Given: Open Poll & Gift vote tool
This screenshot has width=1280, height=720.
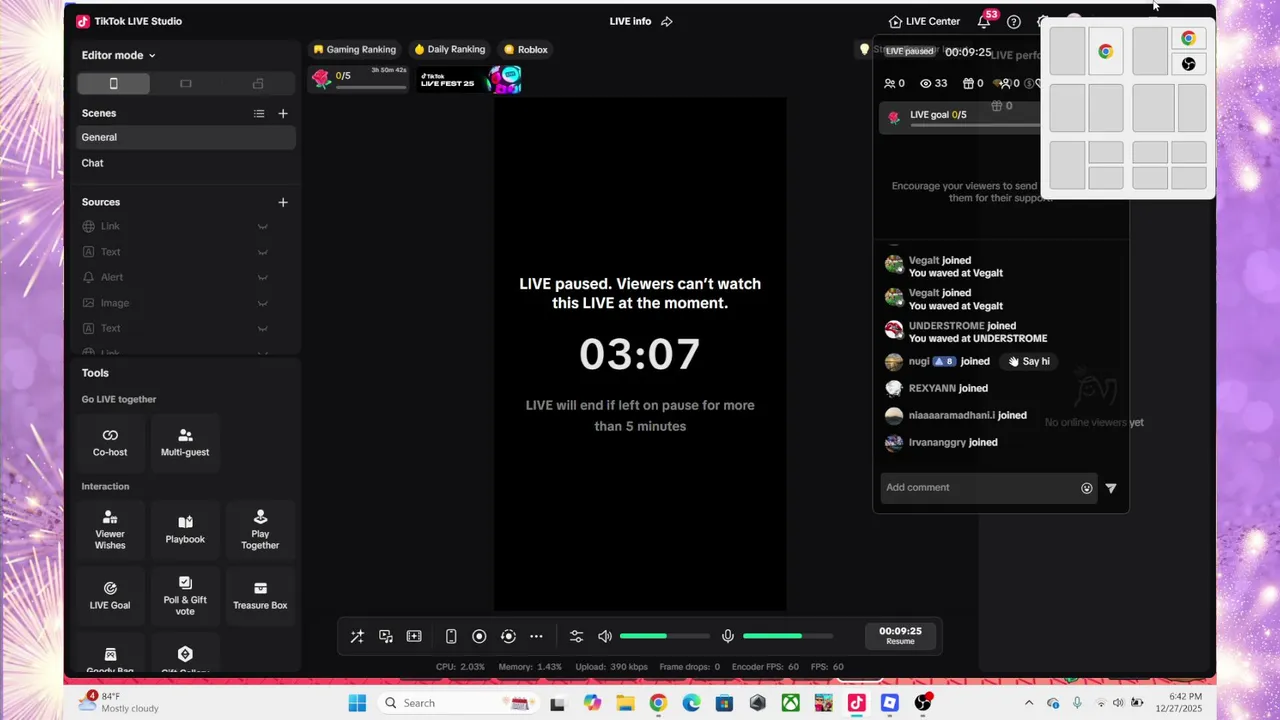Looking at the screenshot, I should 185,594.
